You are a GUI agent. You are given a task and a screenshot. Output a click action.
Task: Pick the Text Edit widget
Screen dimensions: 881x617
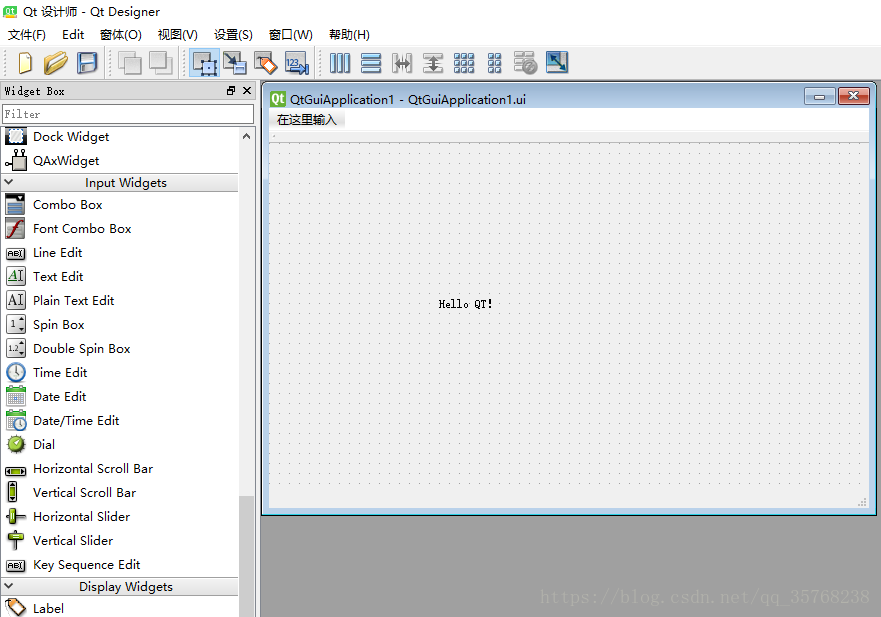click(121, 276)
